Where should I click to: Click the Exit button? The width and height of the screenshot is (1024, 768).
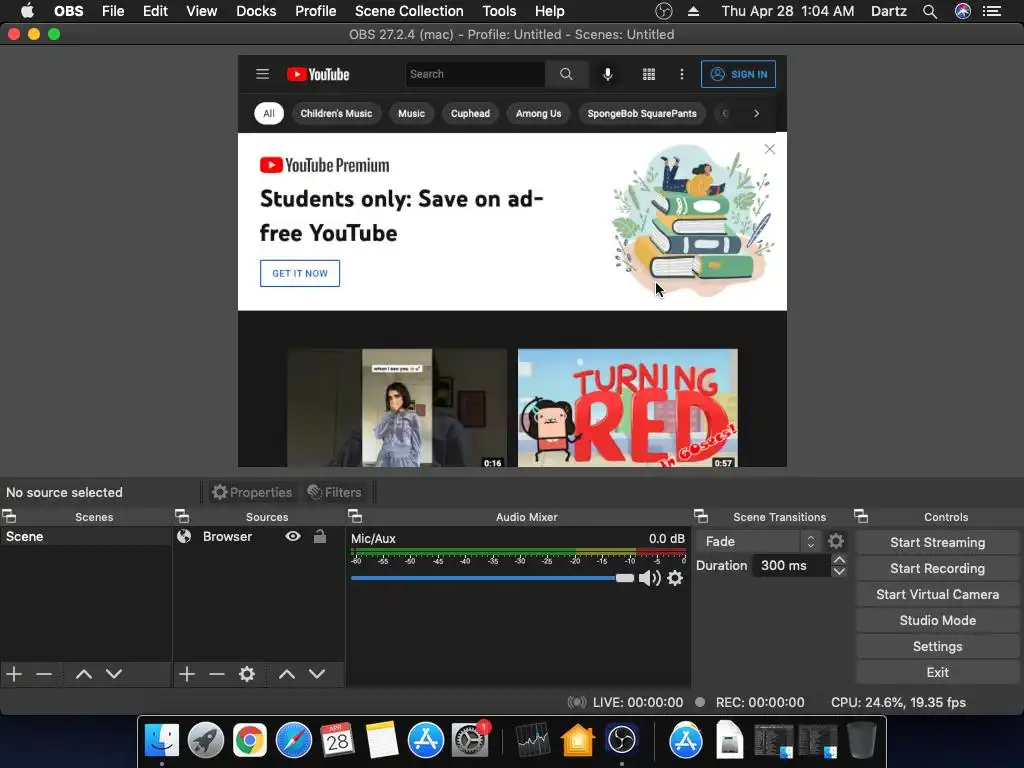(937, 673)
